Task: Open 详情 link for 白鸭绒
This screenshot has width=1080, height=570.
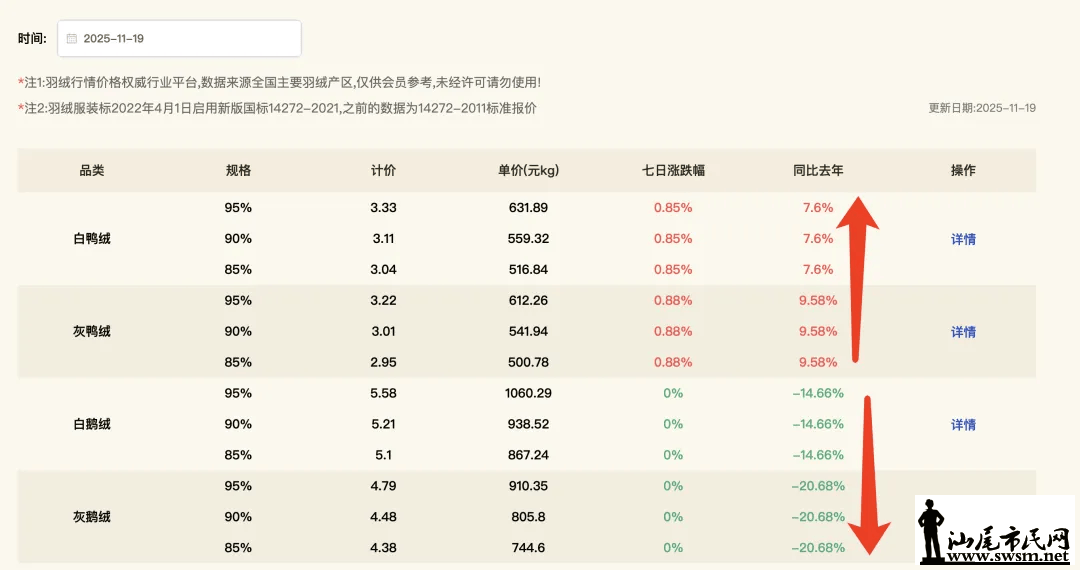Action: (963, 239)
